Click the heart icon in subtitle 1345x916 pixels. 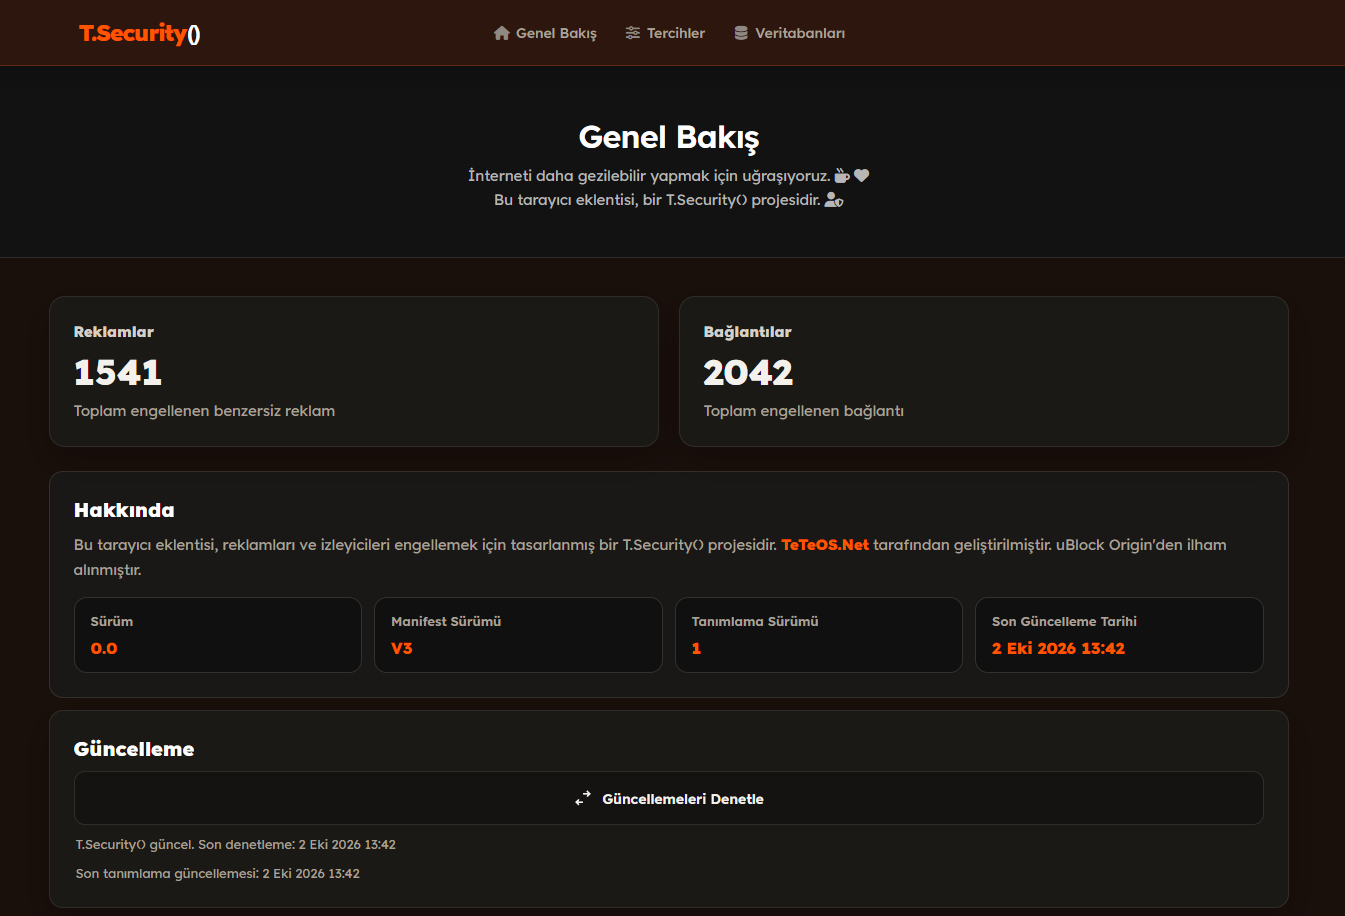[861, 175]
